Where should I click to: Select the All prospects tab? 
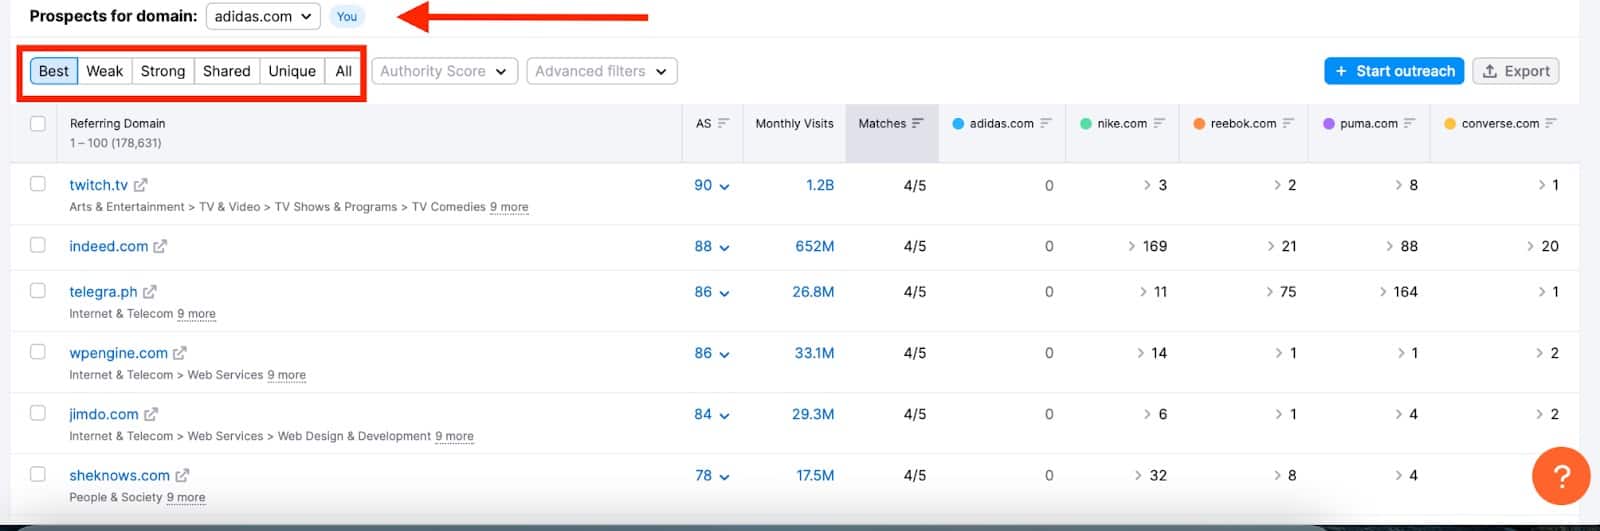tap(343, 71)
